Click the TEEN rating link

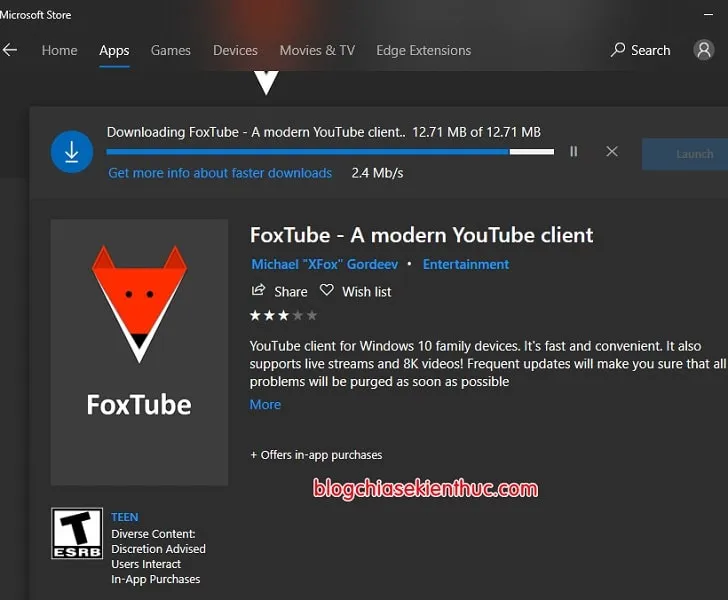(x=124, y=517)
